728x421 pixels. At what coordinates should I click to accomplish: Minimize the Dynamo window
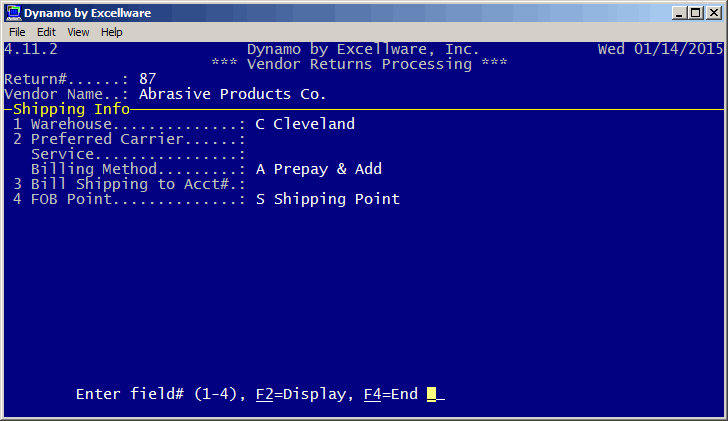[x=679, y=13]
